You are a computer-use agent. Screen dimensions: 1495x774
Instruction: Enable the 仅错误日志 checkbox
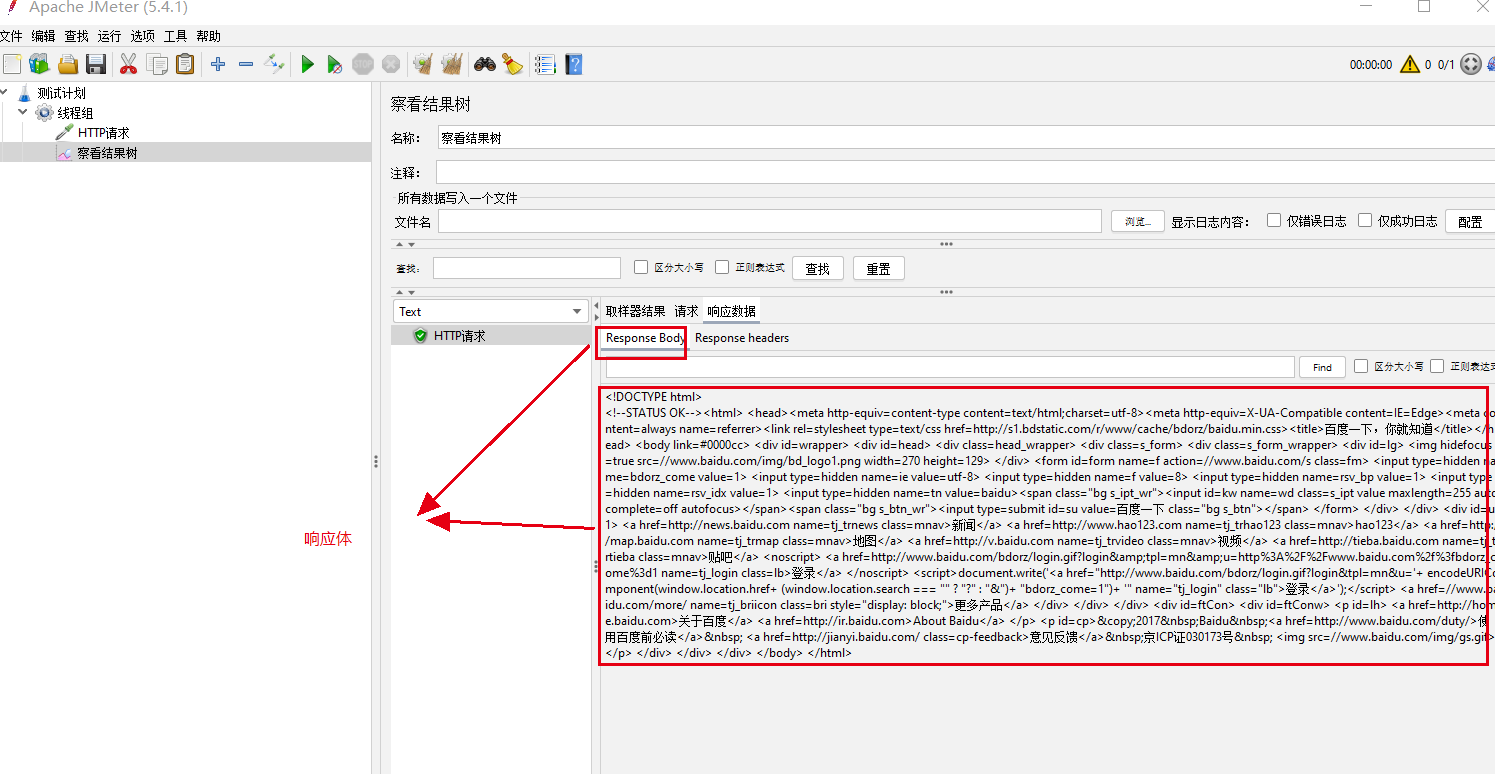coord(1274,220)
